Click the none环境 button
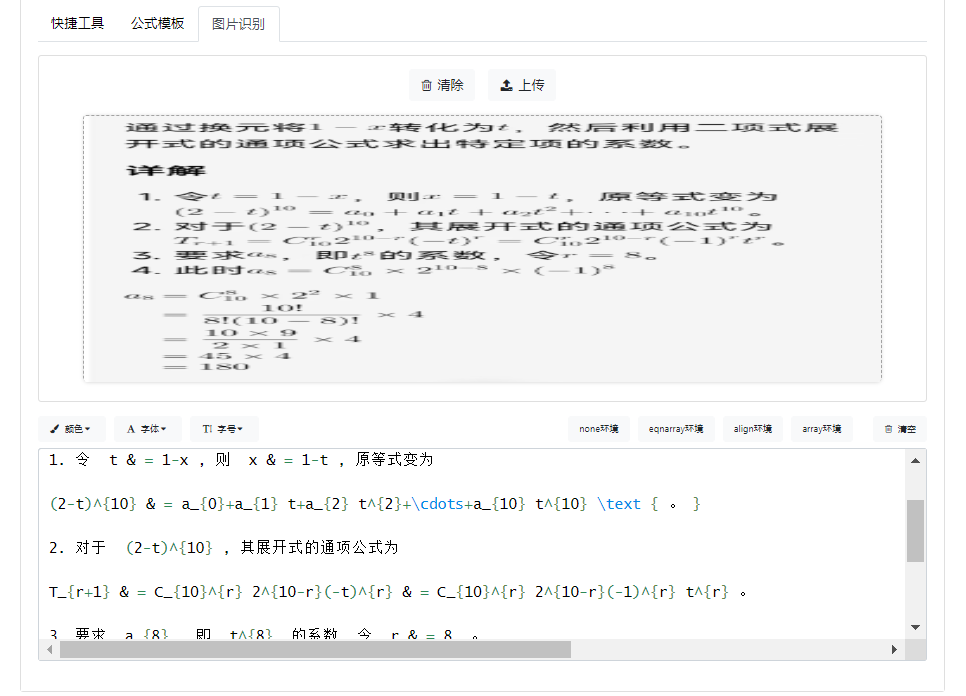Screen dimensions: 966x696 [598, 428]
